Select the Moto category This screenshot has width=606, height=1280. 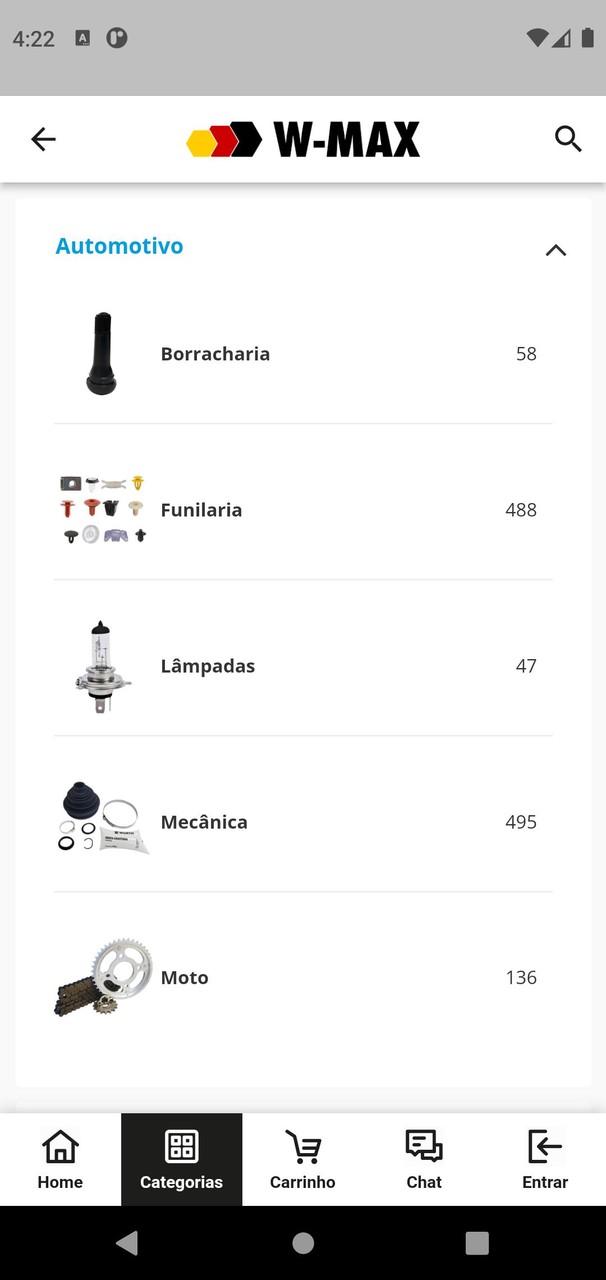tap(185, 978)
